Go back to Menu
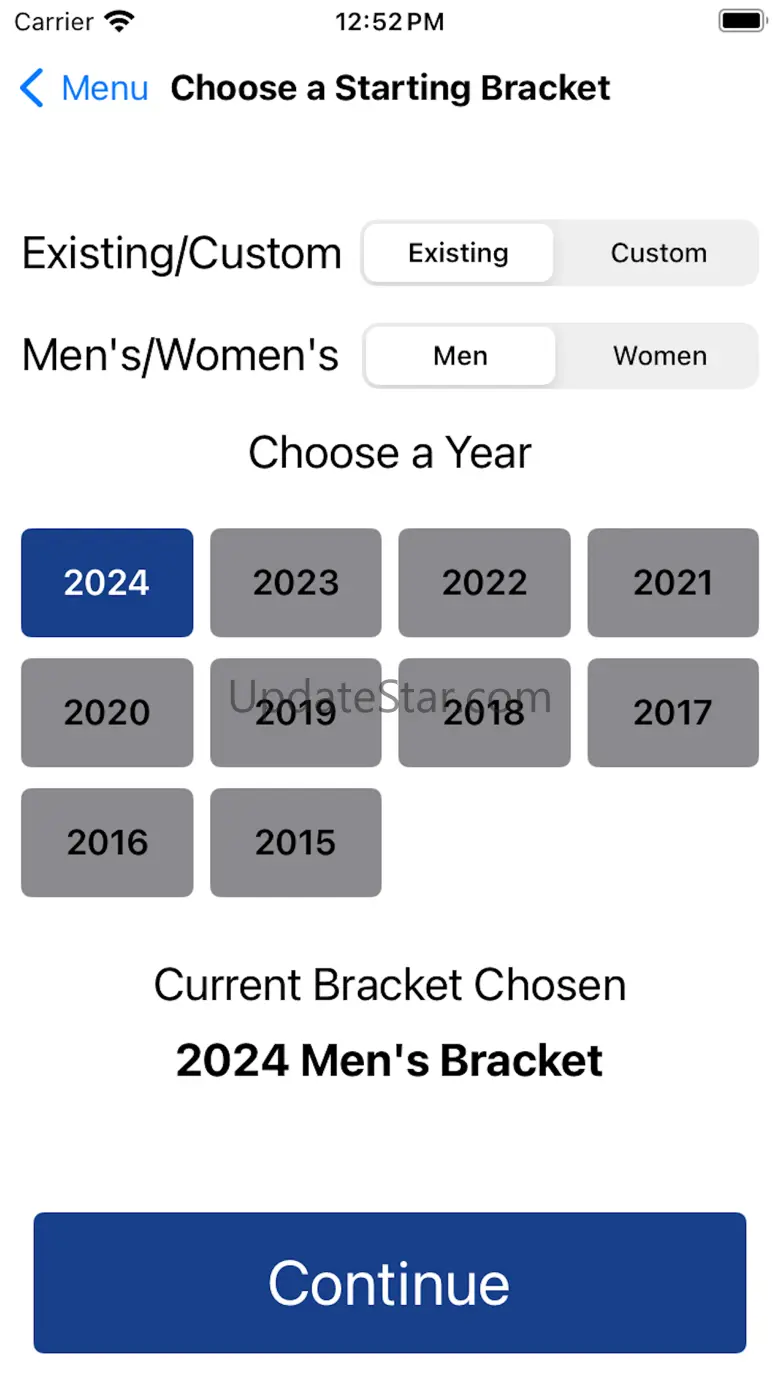Screen dimensions: 780x1387 coord(104,88)
